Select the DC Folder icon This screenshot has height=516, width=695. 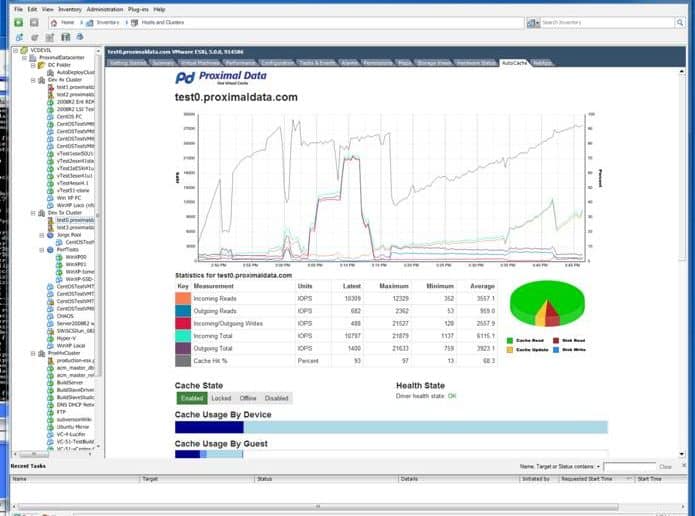[41, 65]
